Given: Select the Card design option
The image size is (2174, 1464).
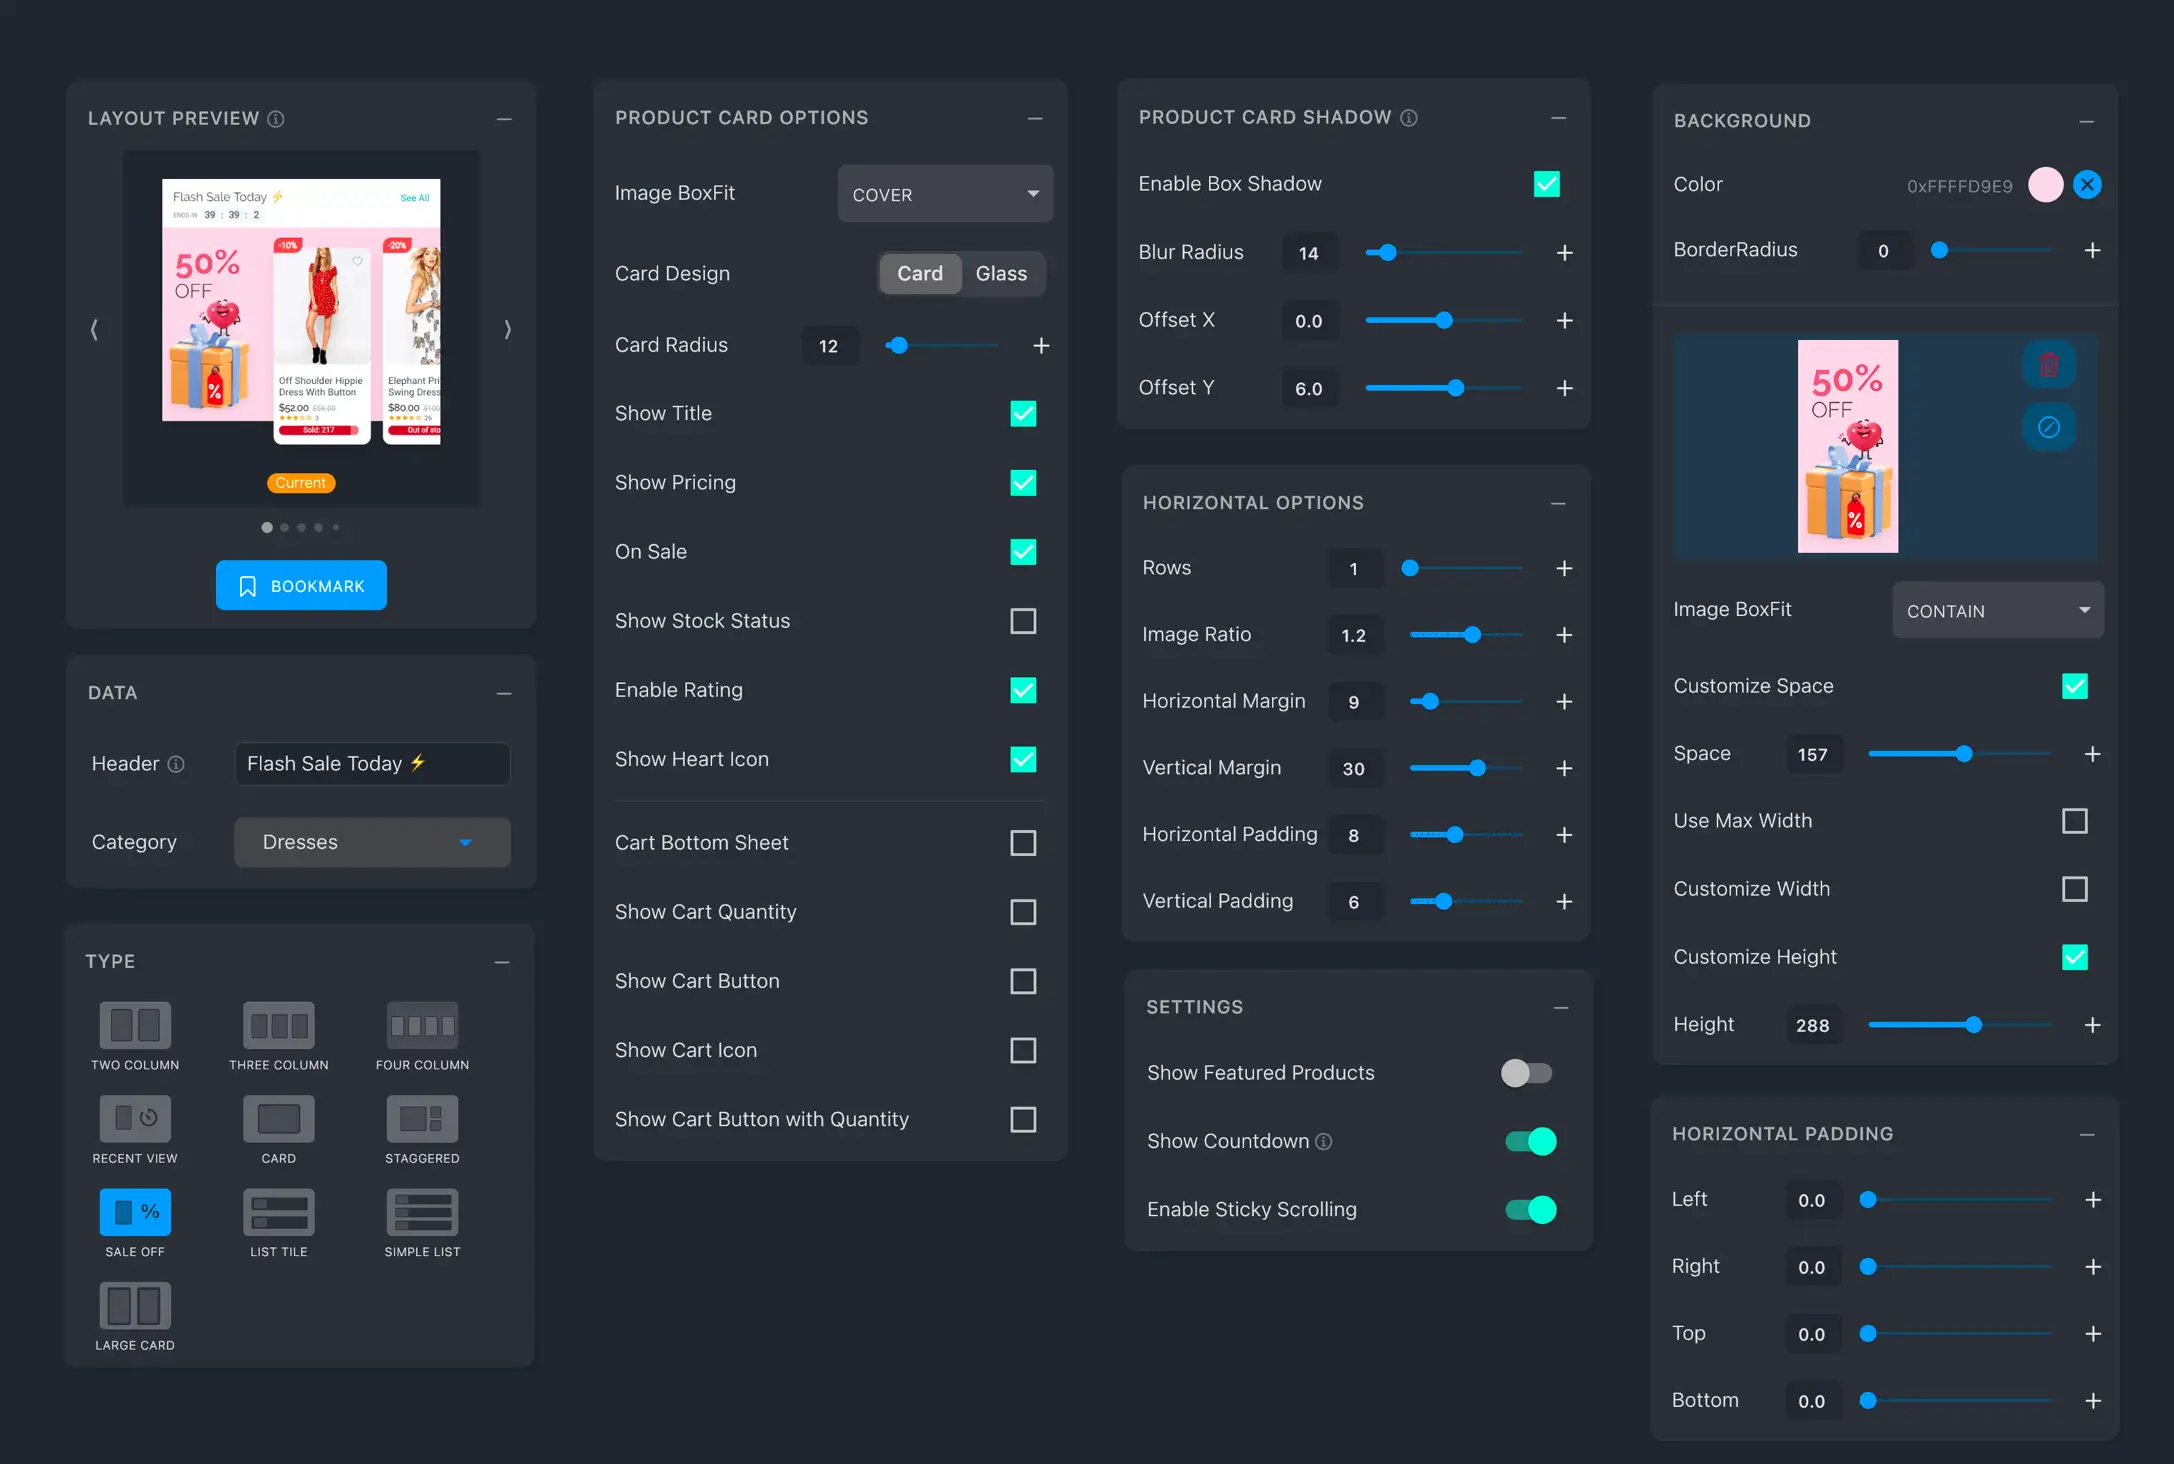Looking at the screenshot, I should point(919,274).
